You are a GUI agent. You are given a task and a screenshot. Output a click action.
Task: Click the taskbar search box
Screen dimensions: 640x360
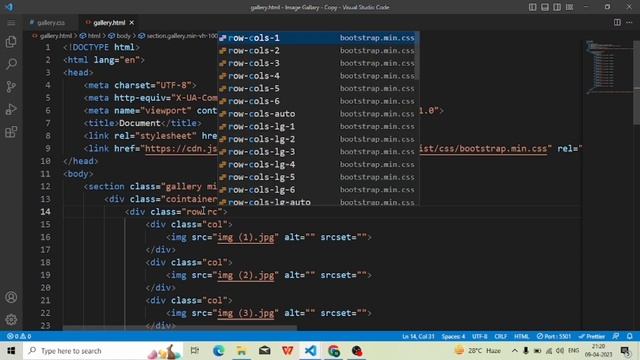[104, 351]
